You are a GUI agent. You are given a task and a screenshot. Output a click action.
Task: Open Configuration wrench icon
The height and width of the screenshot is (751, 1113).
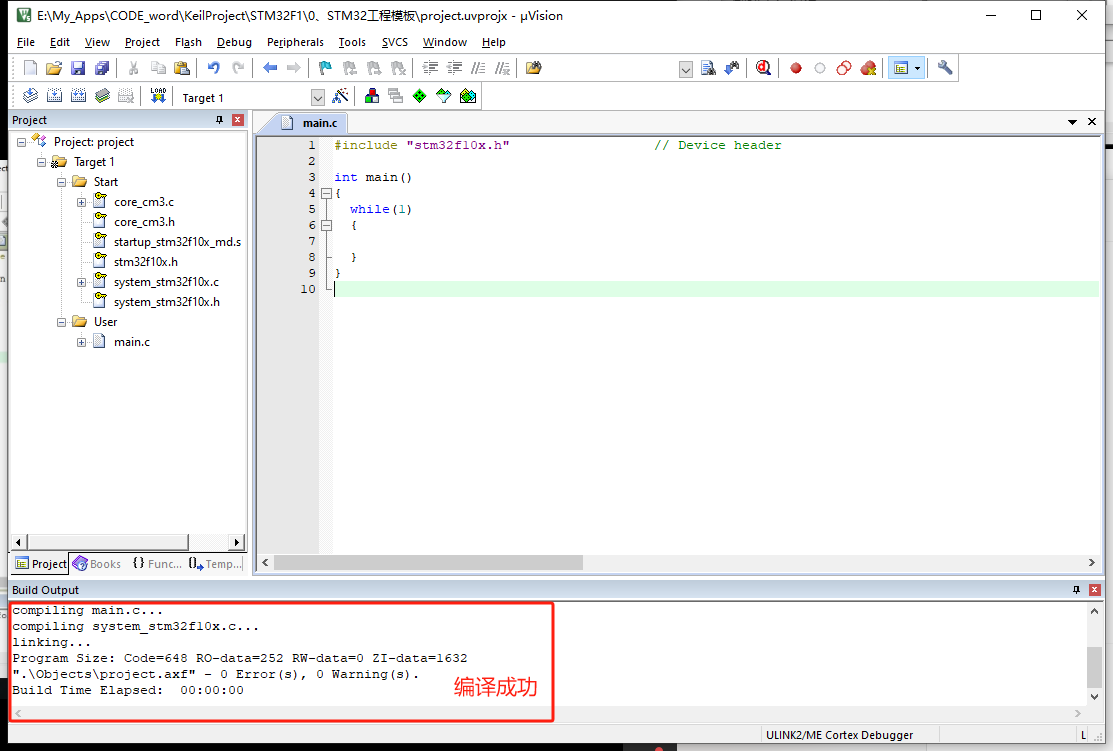click(945, 68)
